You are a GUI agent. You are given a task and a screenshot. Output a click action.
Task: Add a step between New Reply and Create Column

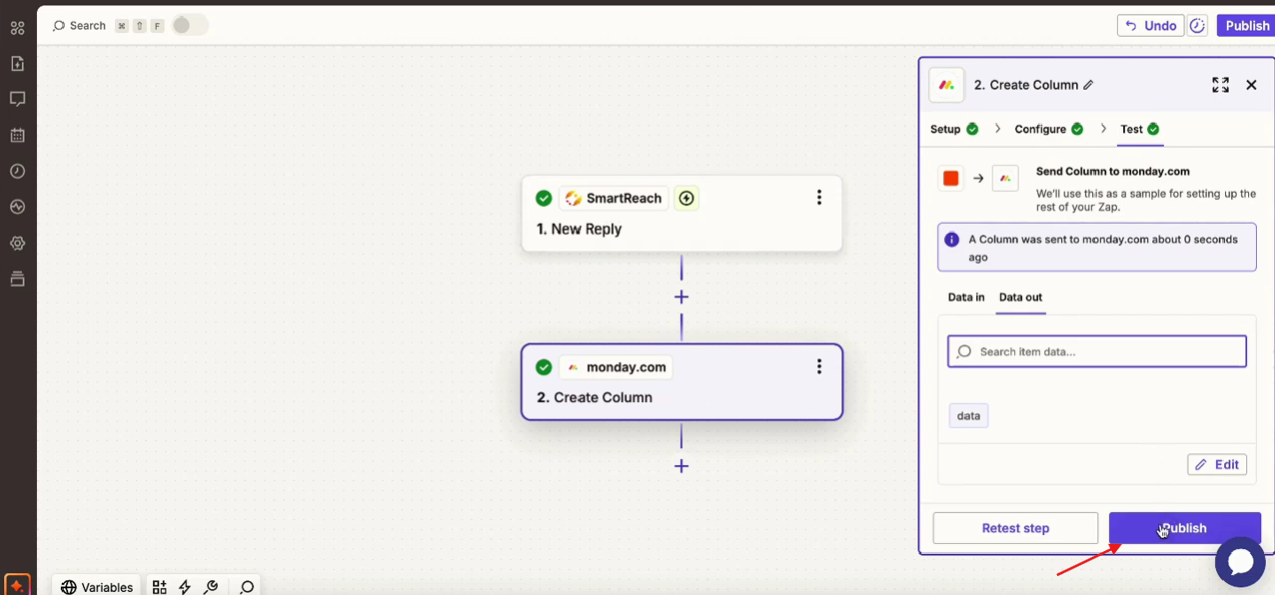click(x=681, y=297)
